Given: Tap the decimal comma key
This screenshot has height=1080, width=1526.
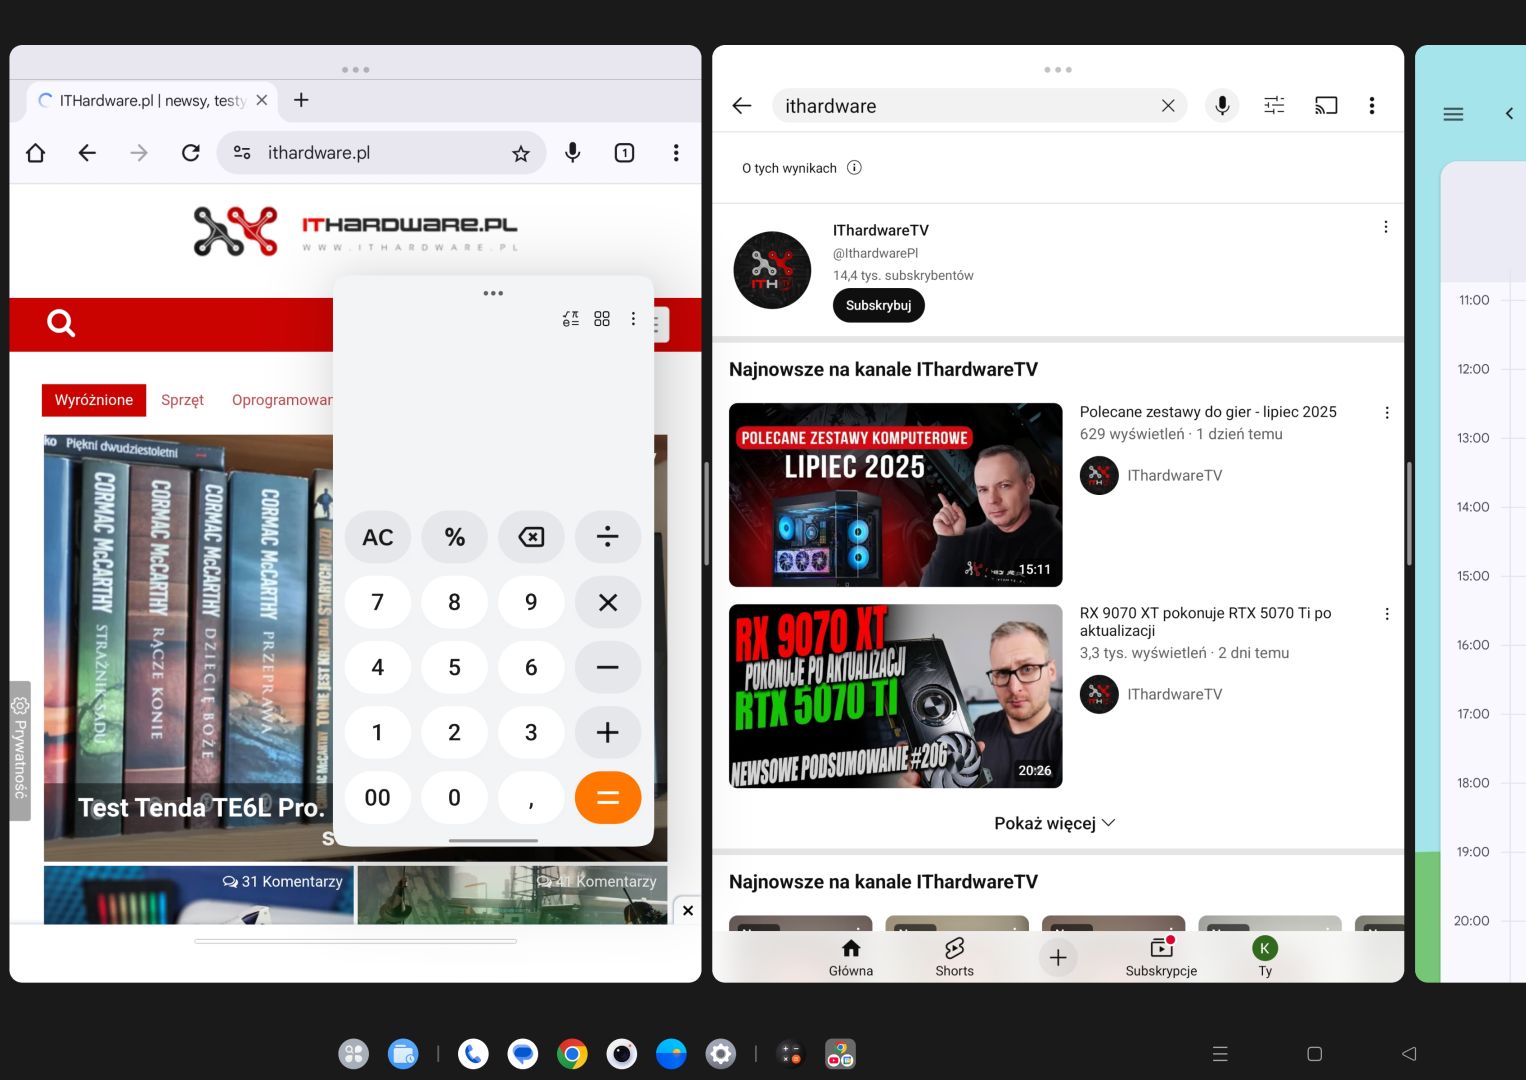Looking at the screenshot, I should [x=531, y=798].
